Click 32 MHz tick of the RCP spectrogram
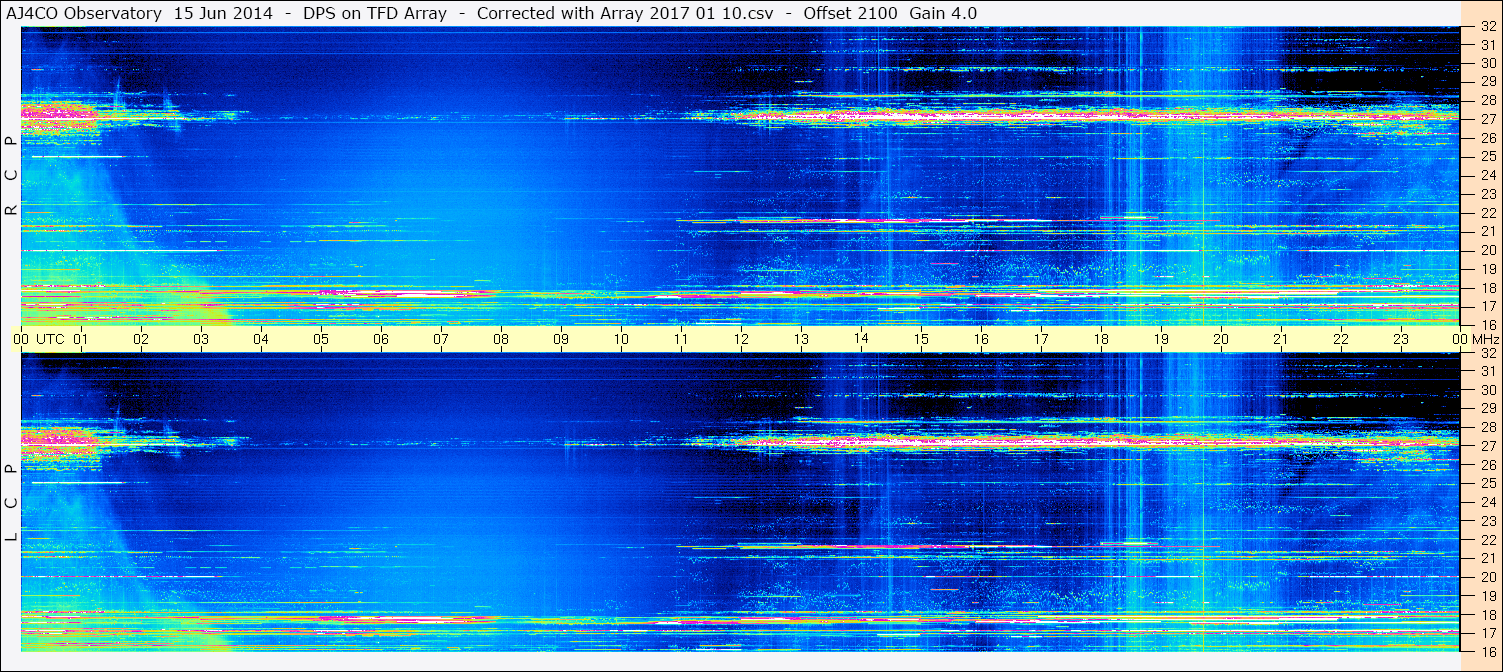Screen dimensions: 1503x672 pyautogui.click(x=1487, y=27)
